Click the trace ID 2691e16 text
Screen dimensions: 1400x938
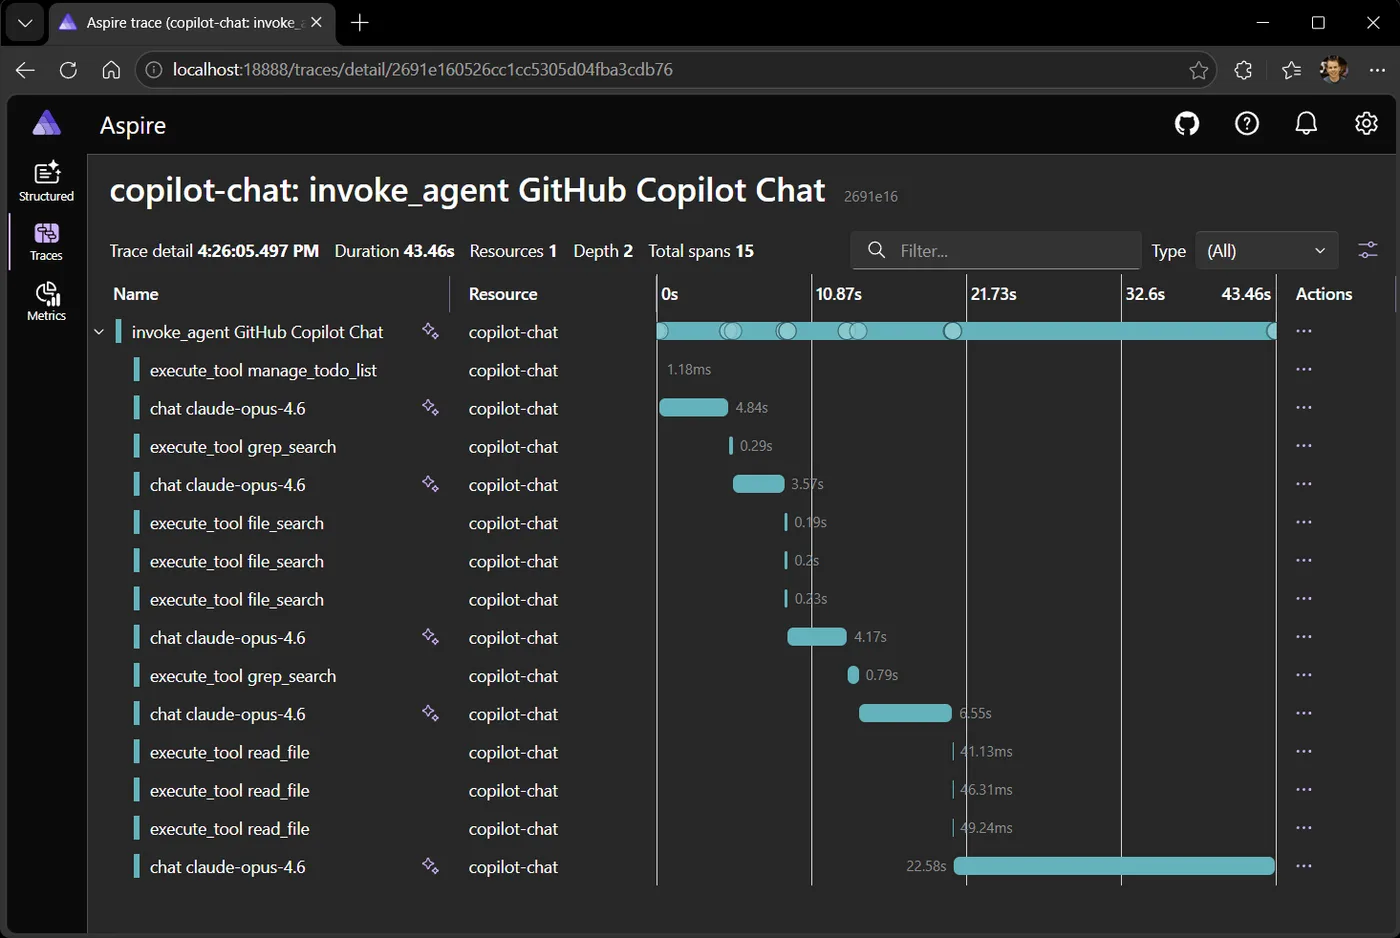point(871,197)
